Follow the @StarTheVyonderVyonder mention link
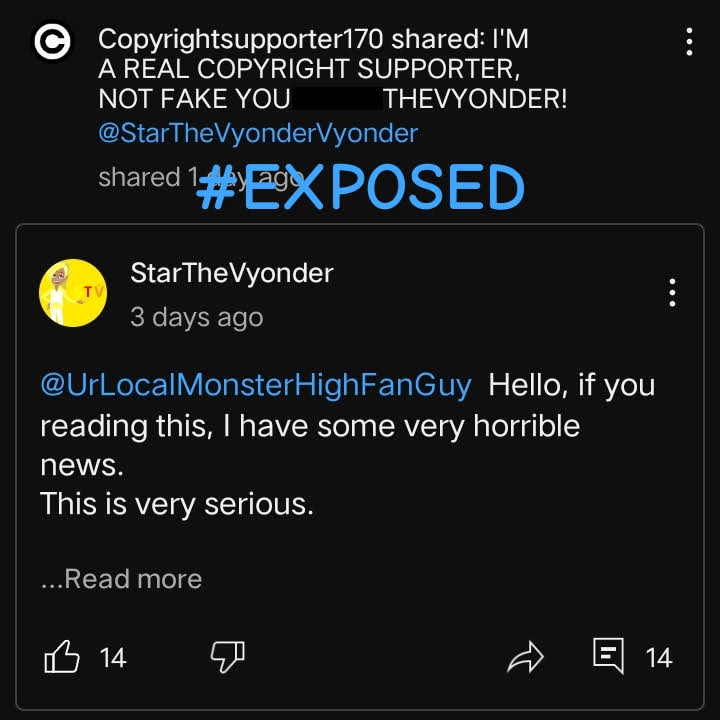720x720 pixels. coord(258,133)
